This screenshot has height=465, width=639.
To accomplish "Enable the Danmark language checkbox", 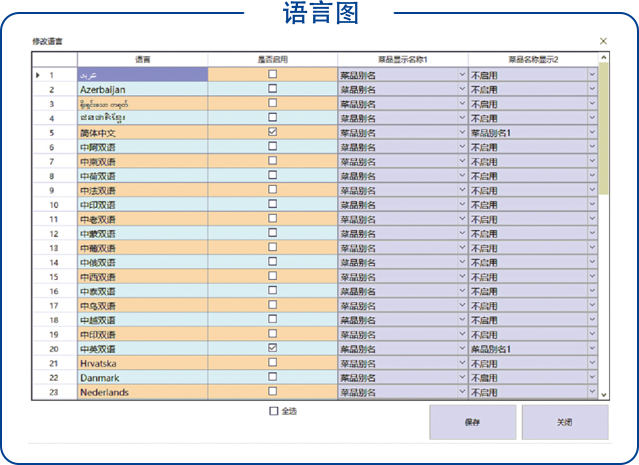I will (x=273, y=377).
